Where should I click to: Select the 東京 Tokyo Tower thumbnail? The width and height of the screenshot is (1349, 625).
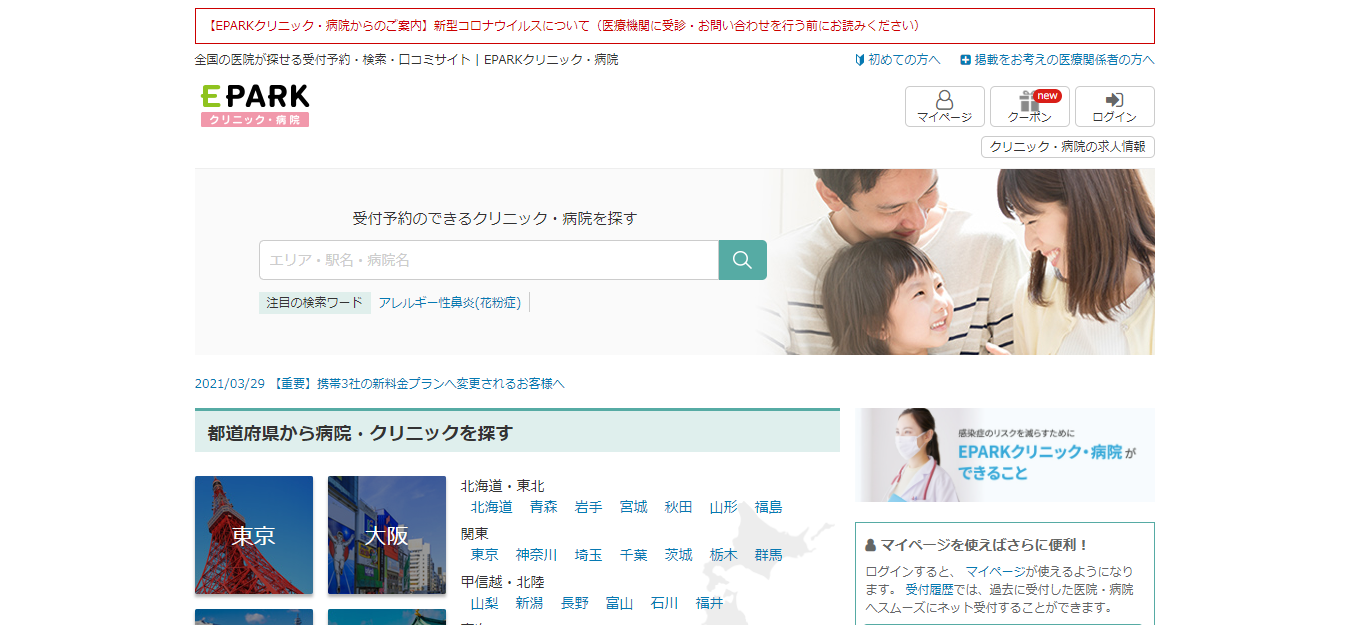point(253,535)
